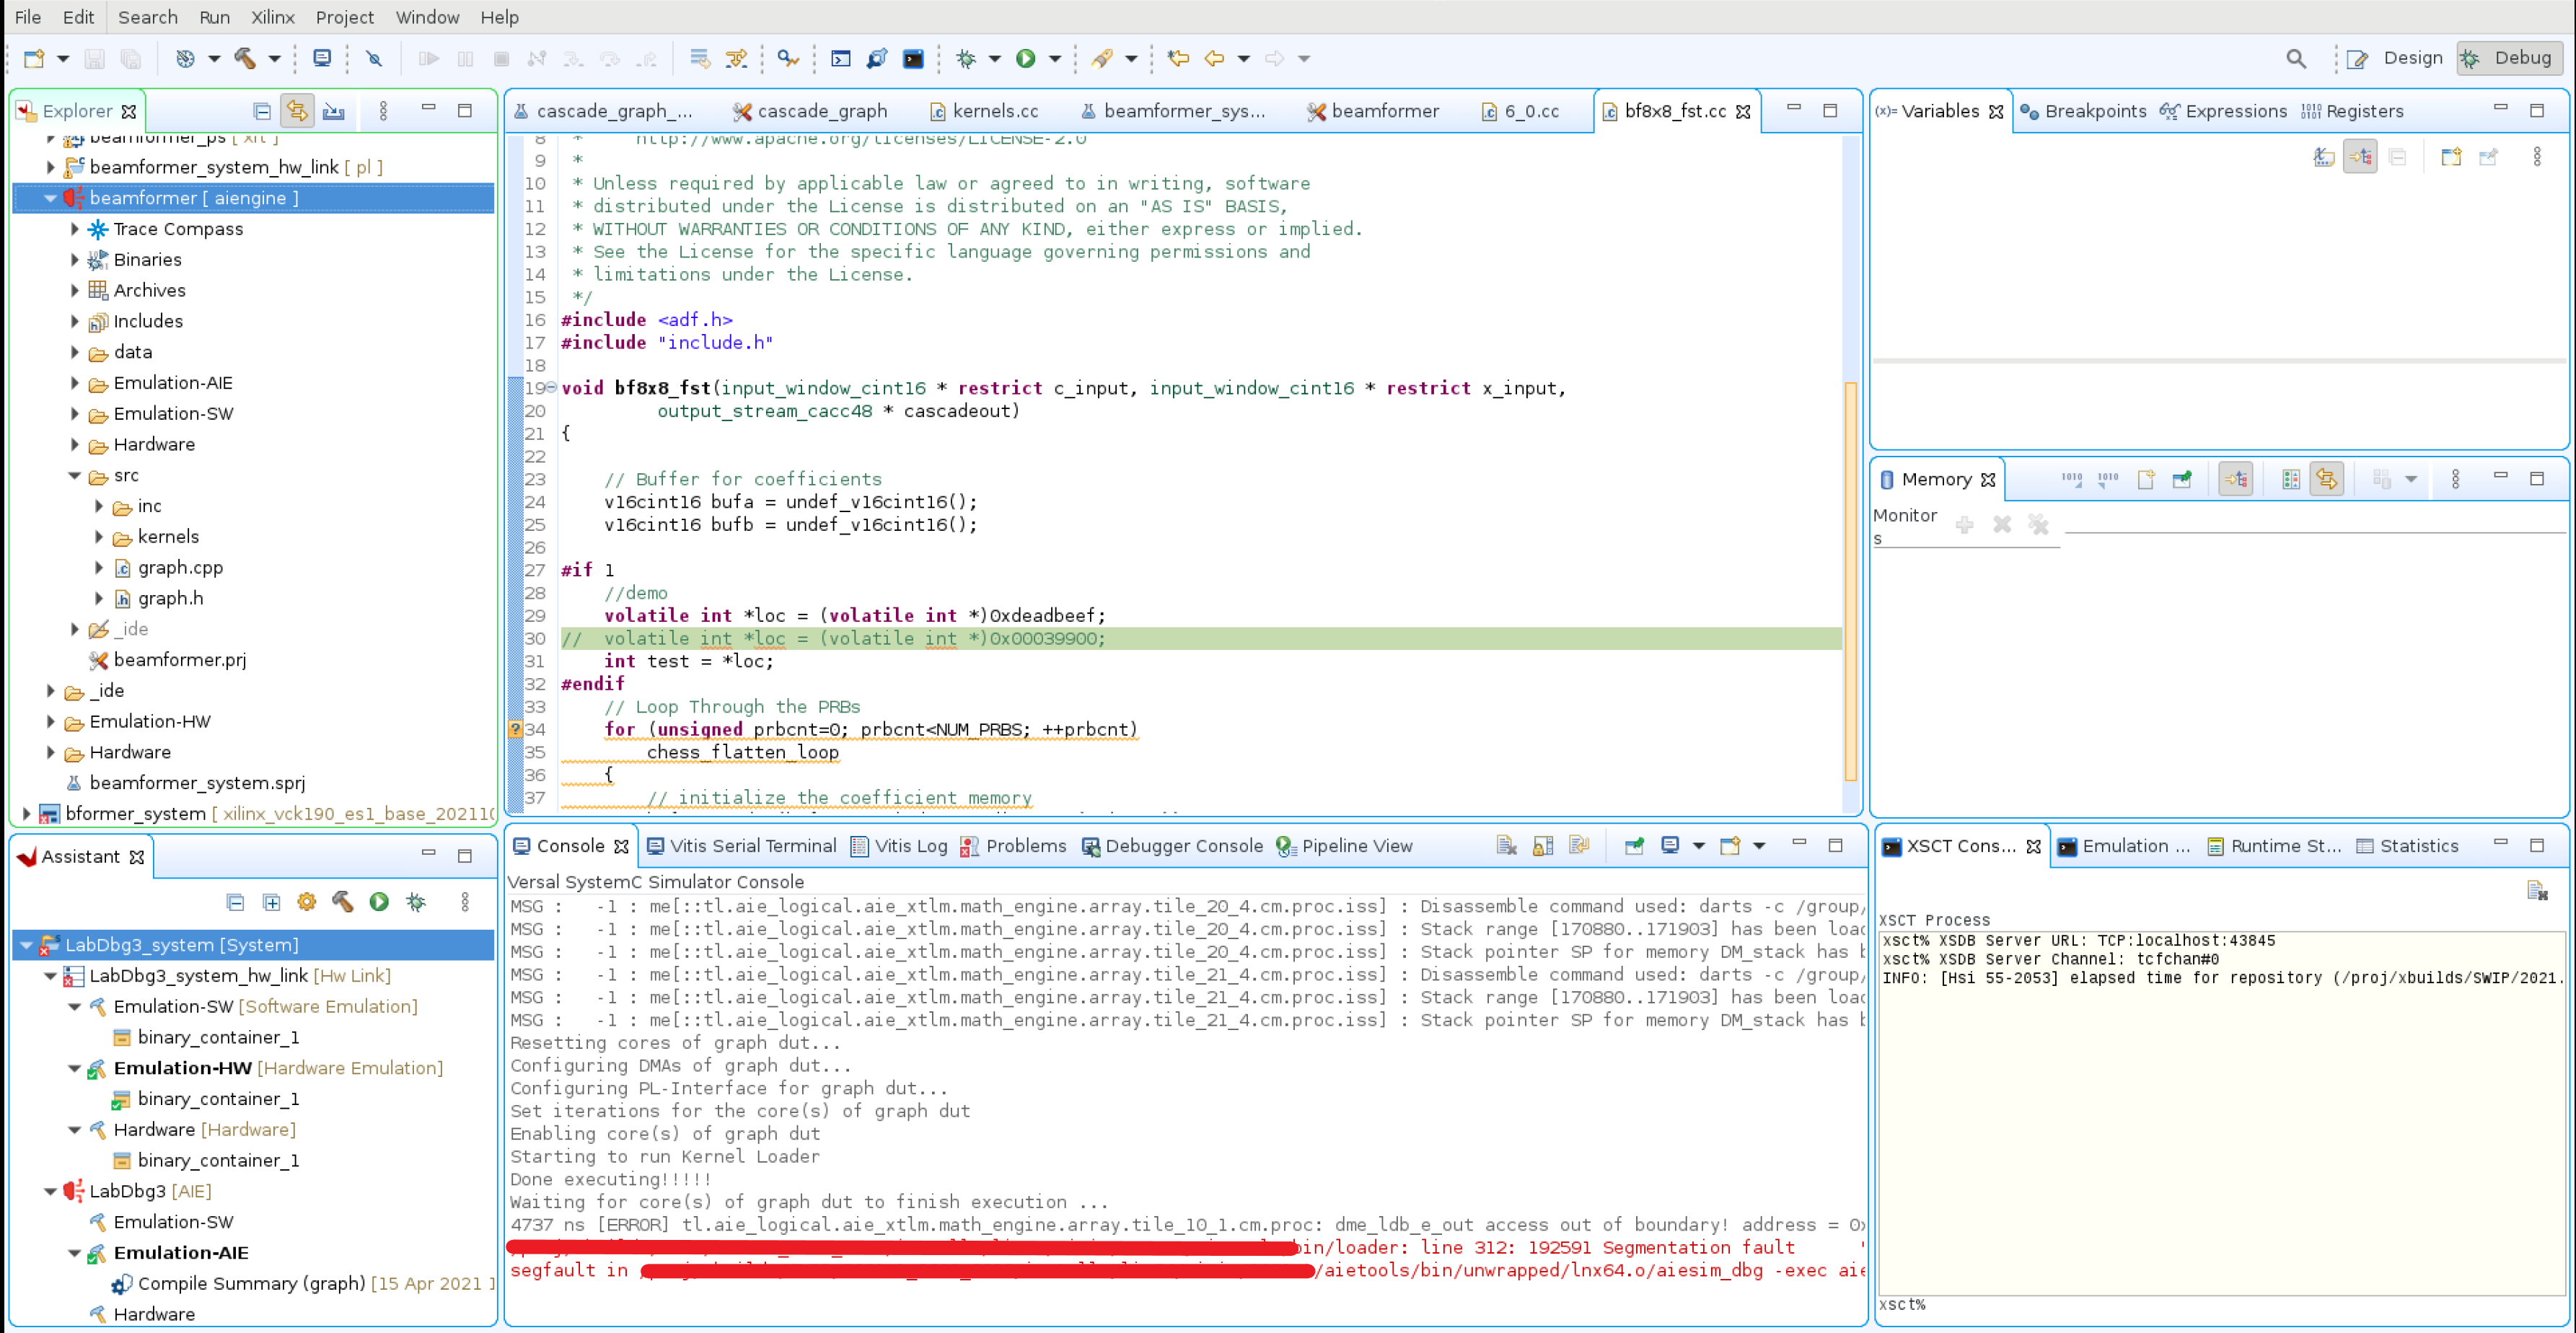Click the Build hammer icon in main toolbar
This screenshot has height=1333, width=2576.
click(245, 58)
